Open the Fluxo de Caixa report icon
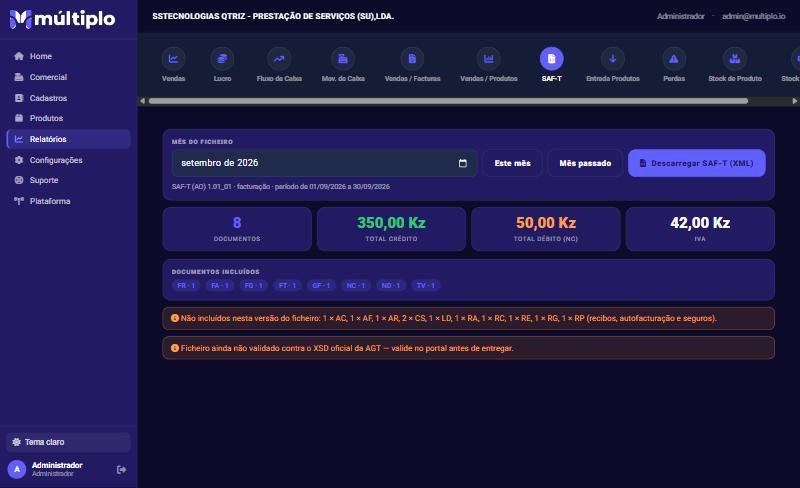 click(279, 59)
